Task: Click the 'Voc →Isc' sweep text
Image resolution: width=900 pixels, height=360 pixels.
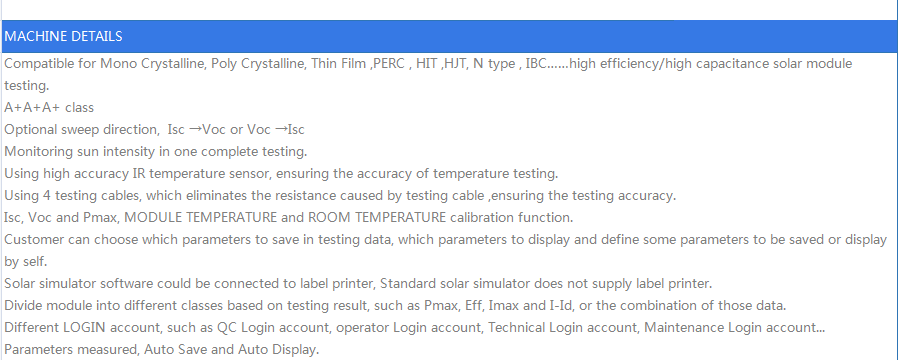Action: click(x=276, y=130)
